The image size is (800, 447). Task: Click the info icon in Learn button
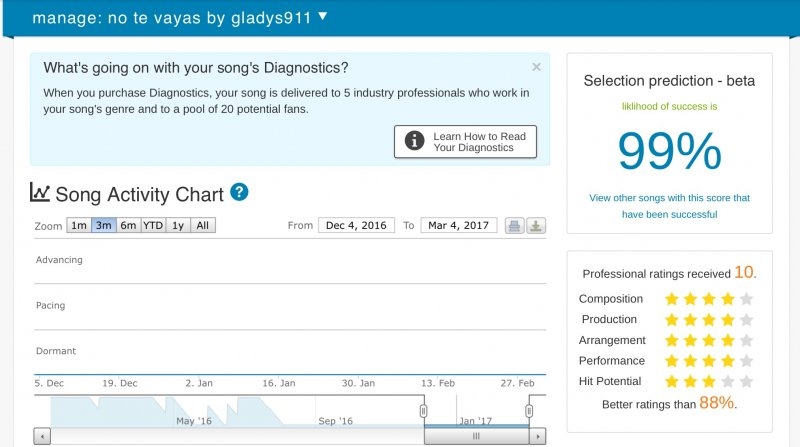[x=414, y=142]
